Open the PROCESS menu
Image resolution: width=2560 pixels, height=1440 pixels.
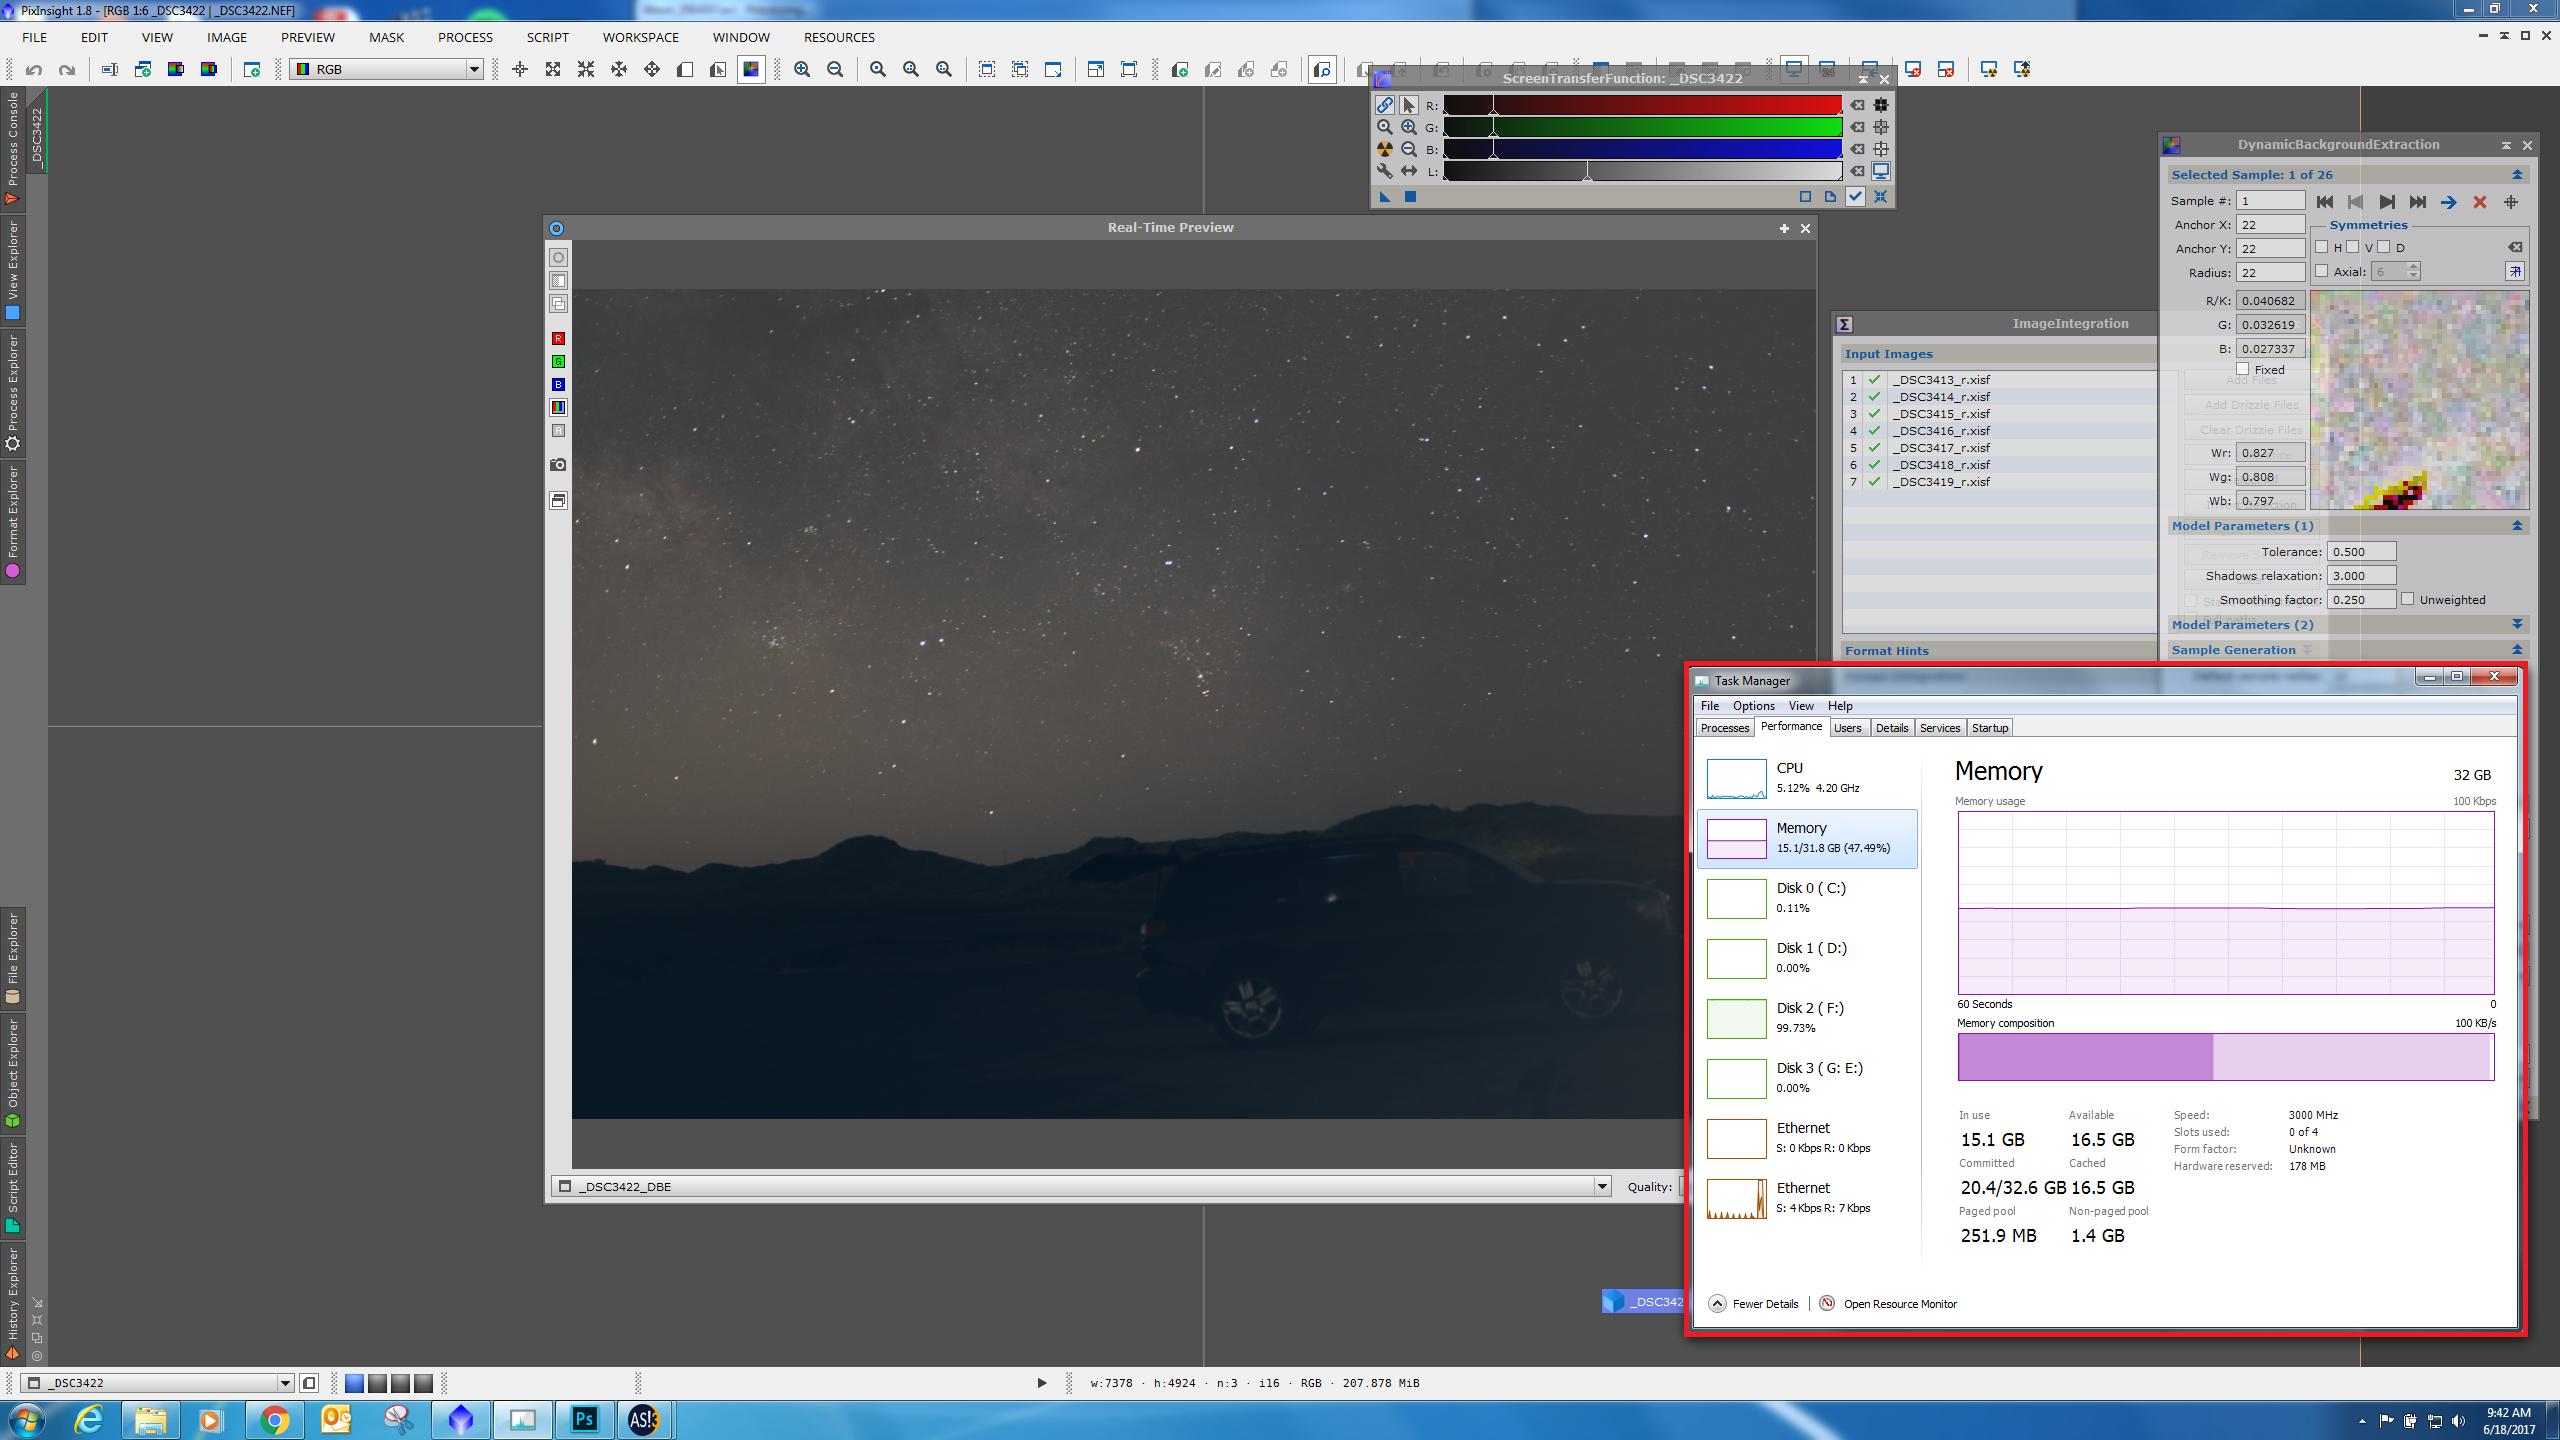click(x=465, y=37)
